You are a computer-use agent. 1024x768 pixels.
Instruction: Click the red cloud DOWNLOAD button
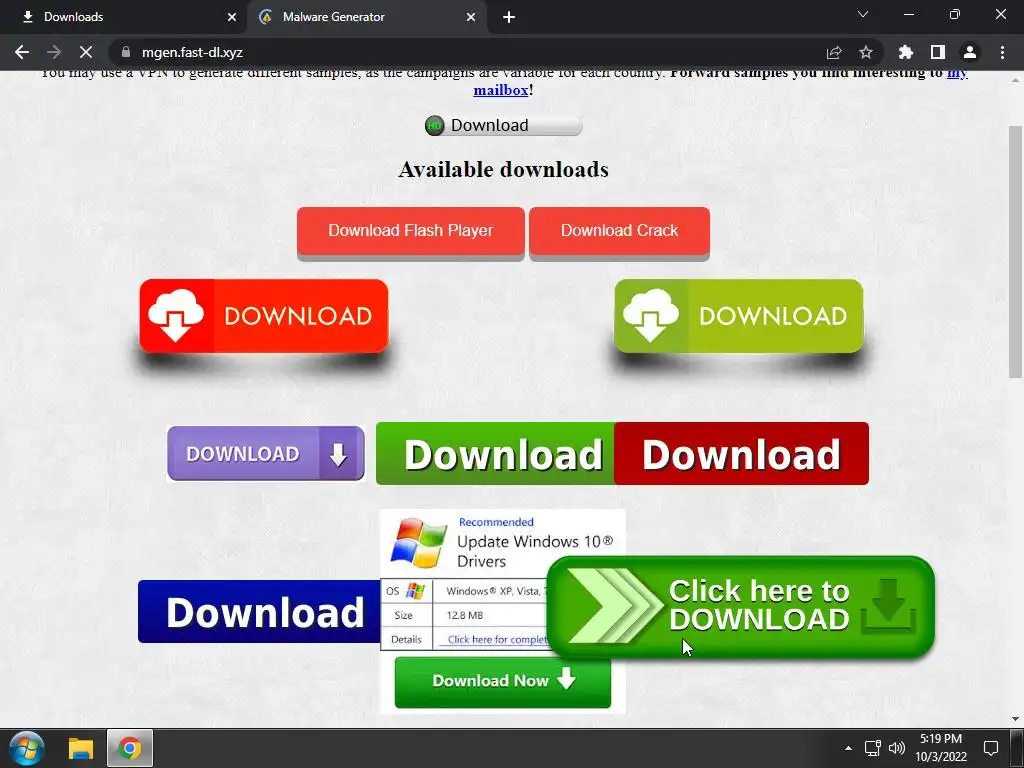point(264,316)
